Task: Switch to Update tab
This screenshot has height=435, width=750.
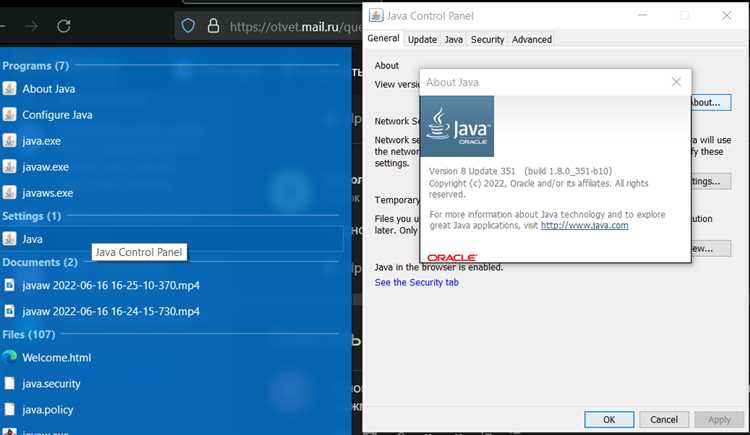Action: (422, 40)
